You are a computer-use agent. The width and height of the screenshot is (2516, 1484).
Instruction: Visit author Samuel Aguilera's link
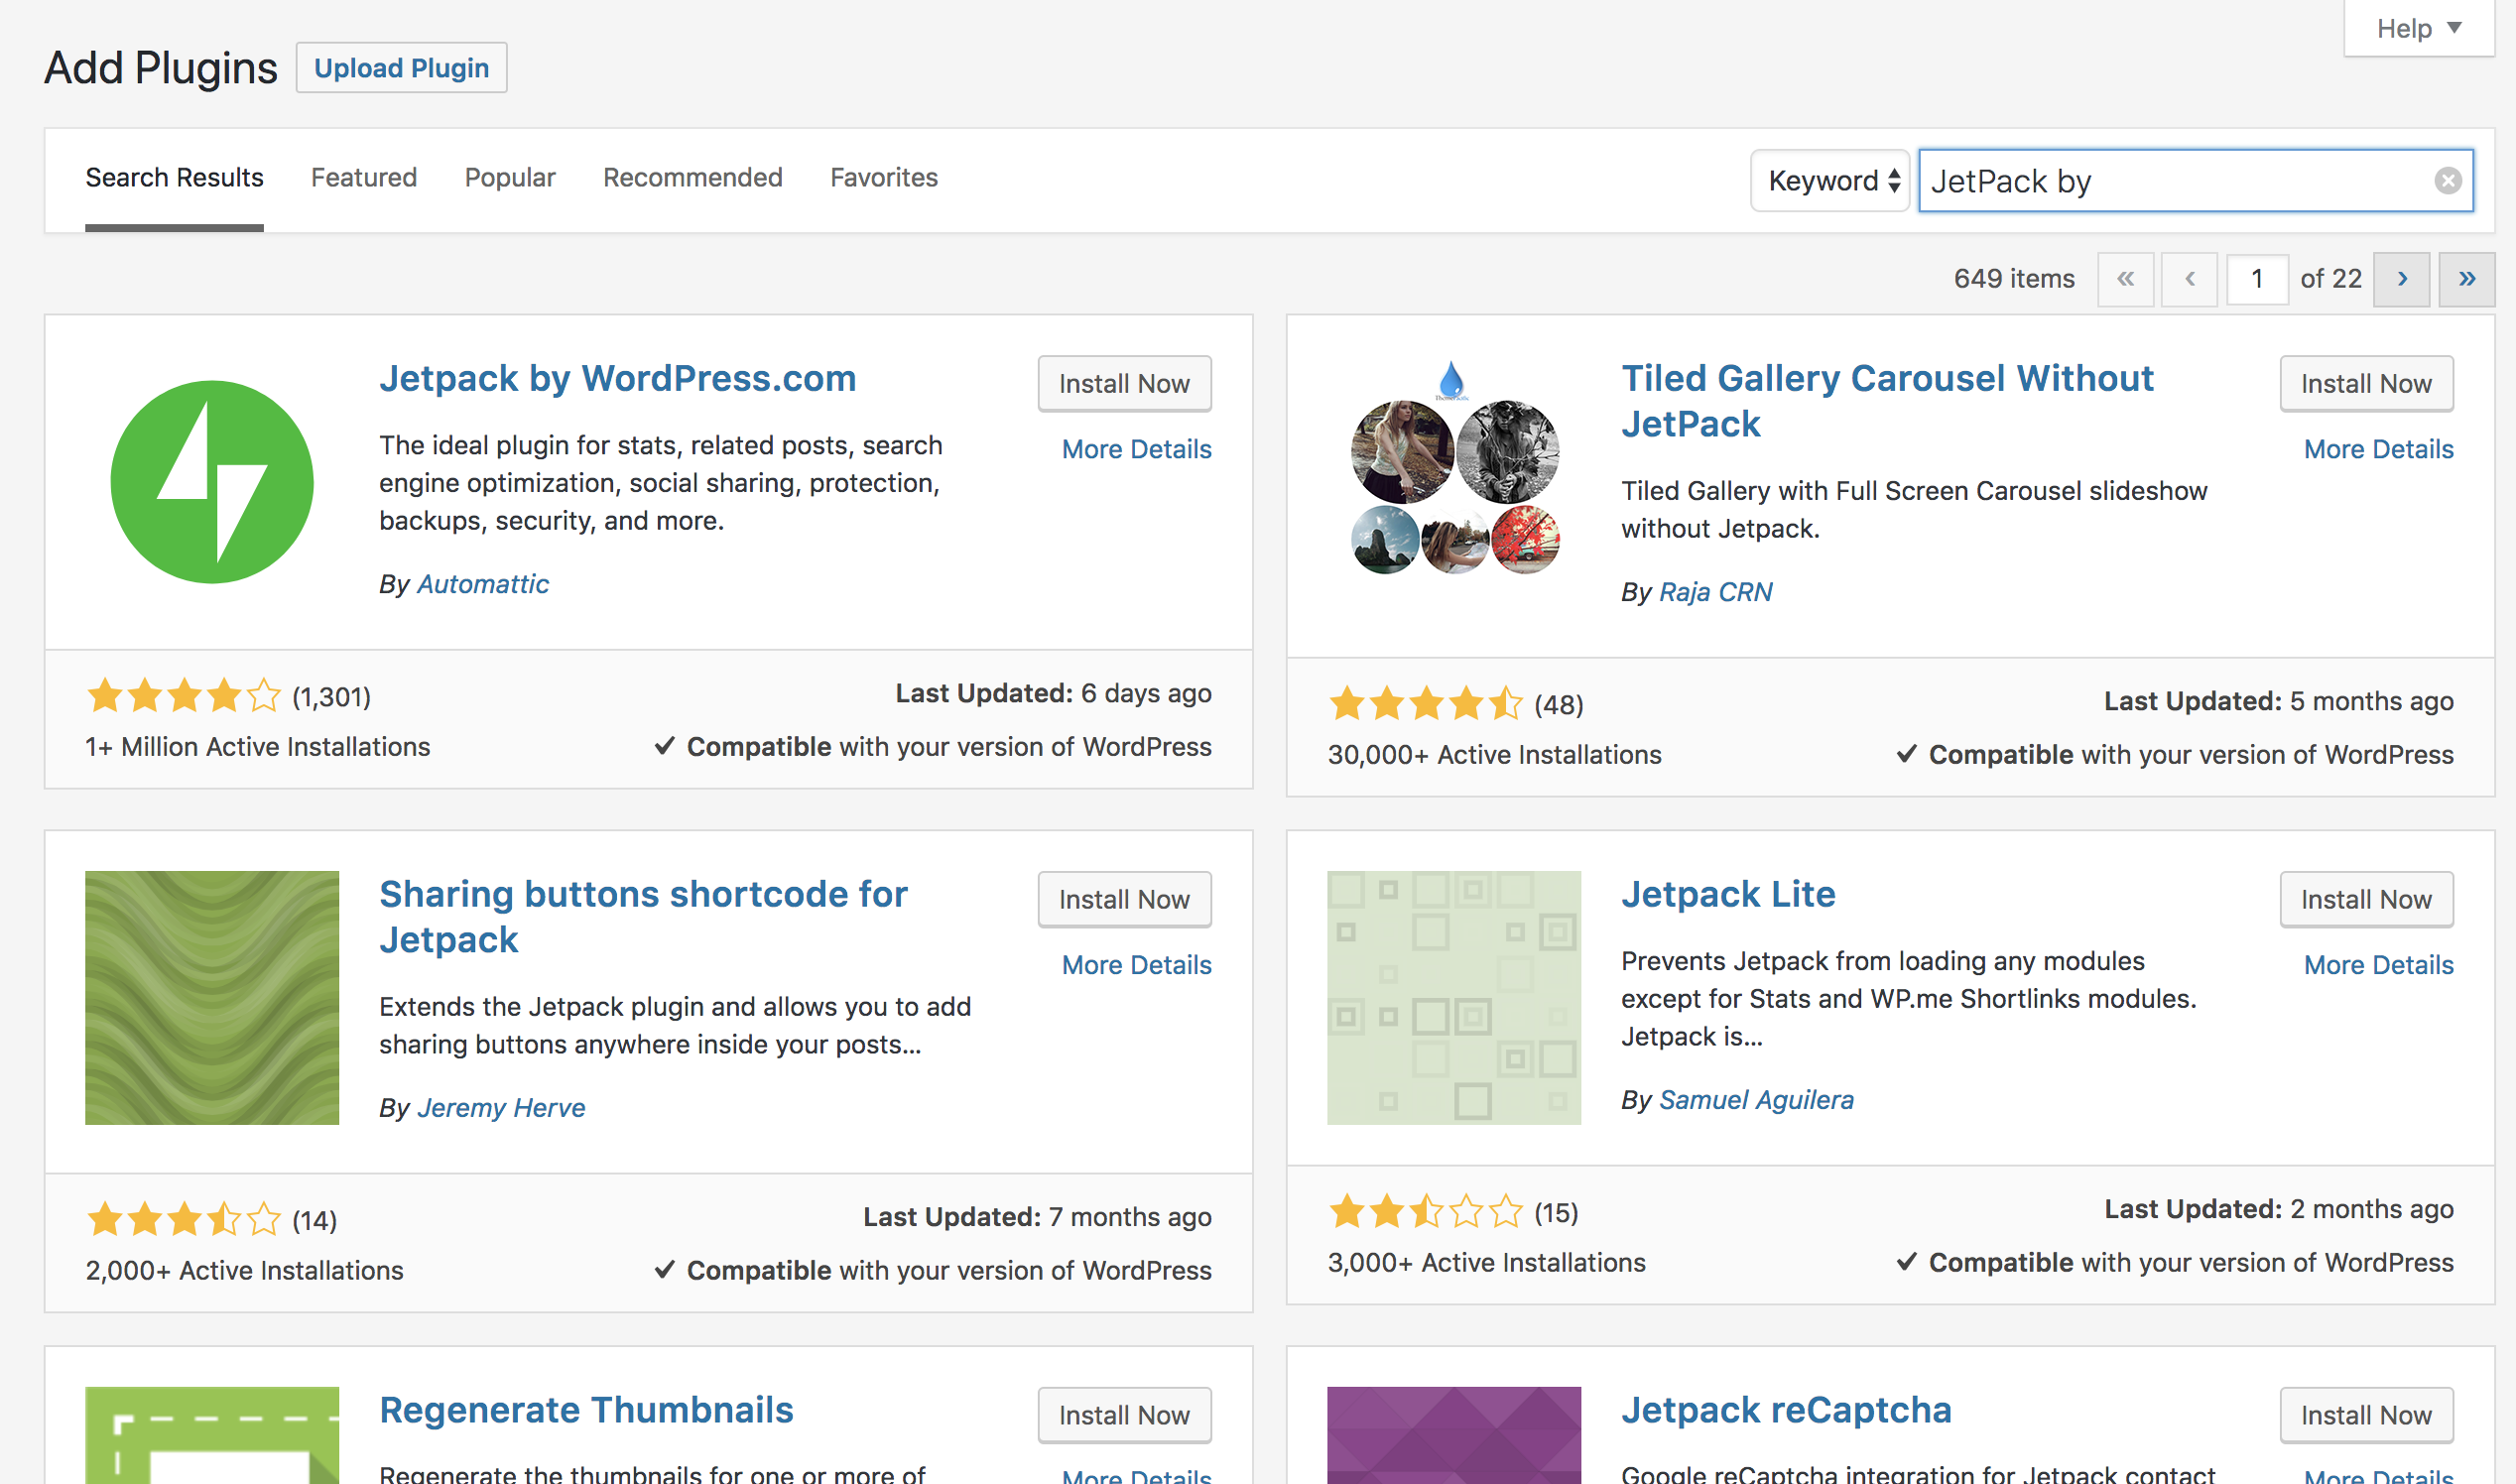coord(1756,1100)
